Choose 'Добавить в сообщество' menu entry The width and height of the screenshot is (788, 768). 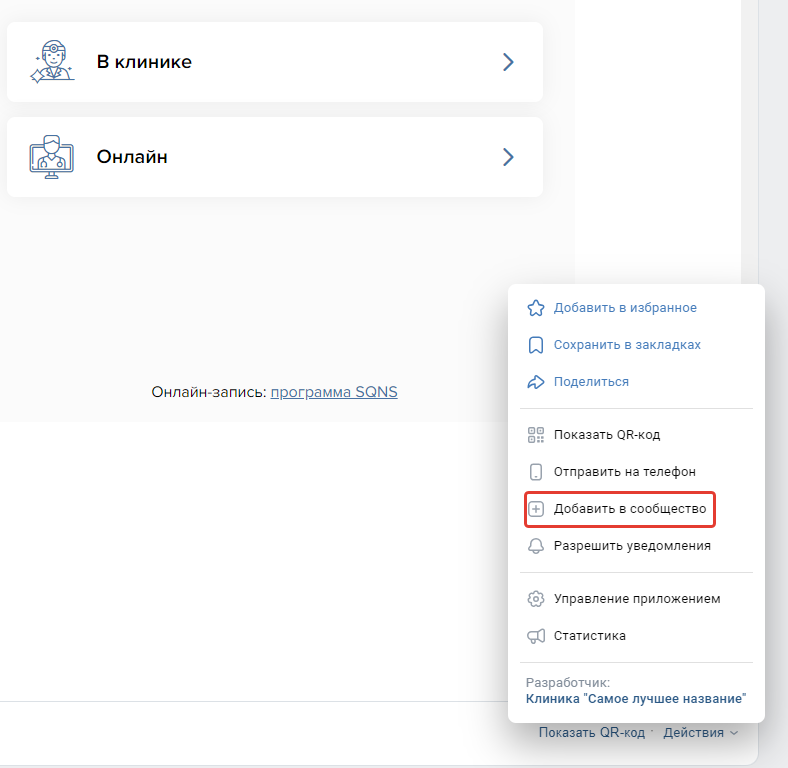630,509
